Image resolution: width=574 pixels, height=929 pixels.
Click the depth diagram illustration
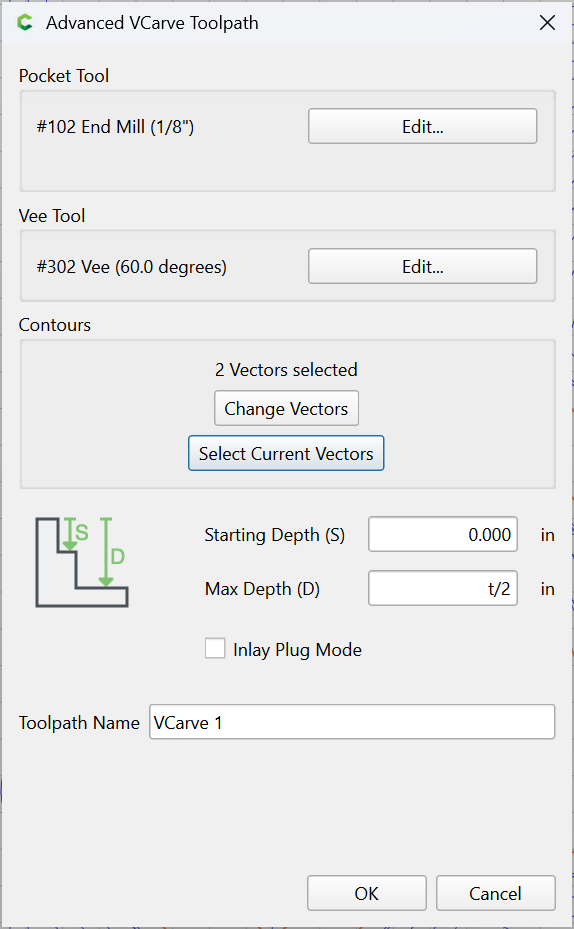point(82,562)
